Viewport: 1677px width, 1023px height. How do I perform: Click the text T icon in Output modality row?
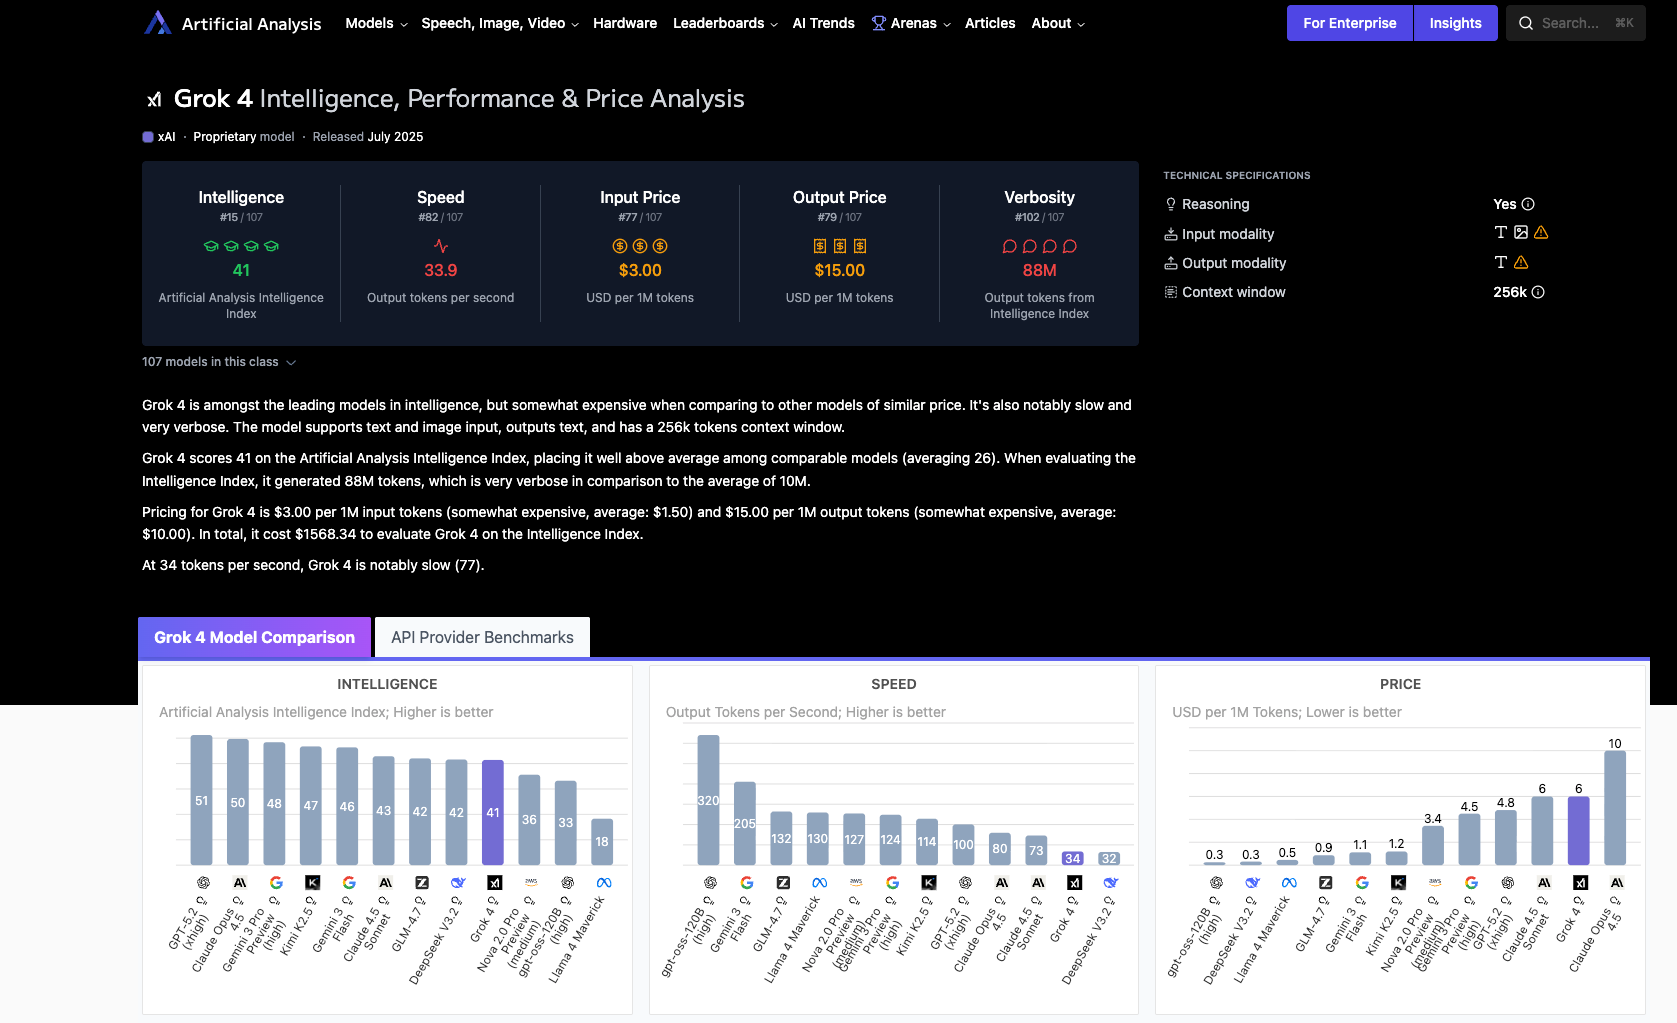1500,262
